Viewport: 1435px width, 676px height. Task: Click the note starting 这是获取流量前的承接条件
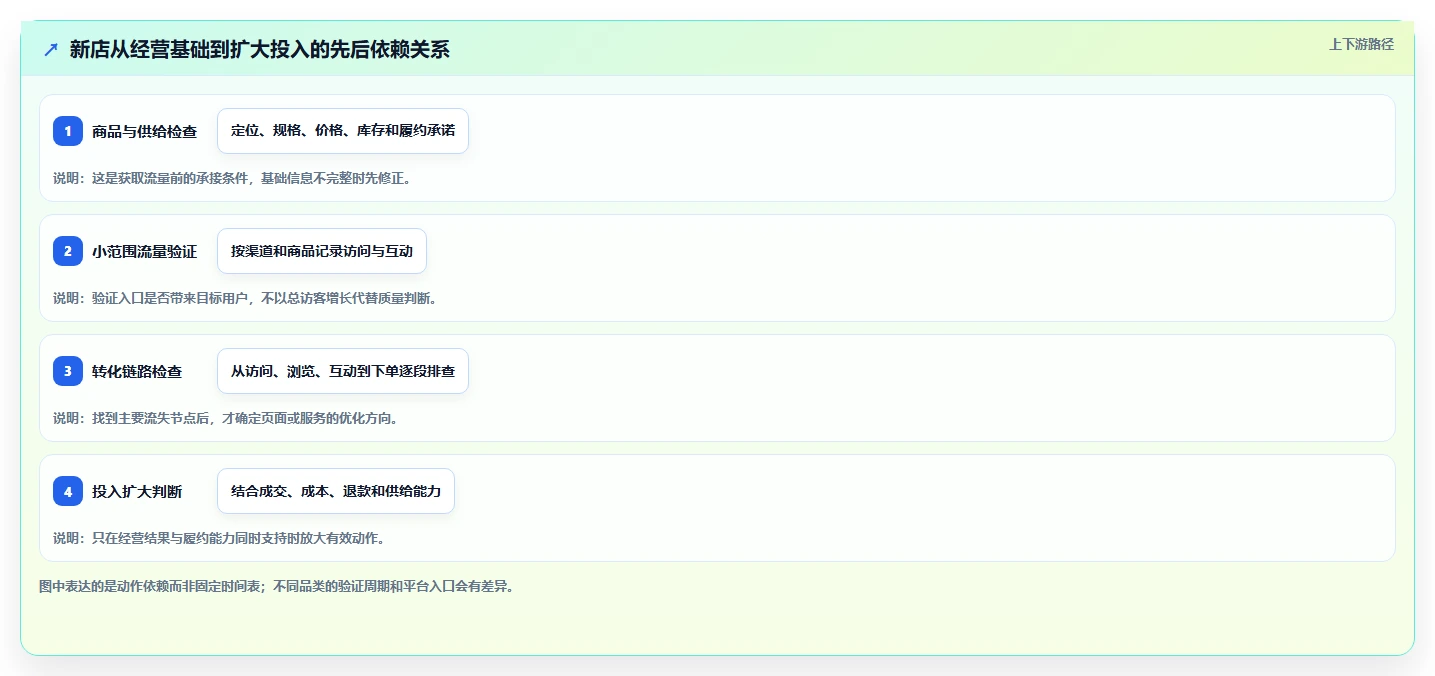232,178
